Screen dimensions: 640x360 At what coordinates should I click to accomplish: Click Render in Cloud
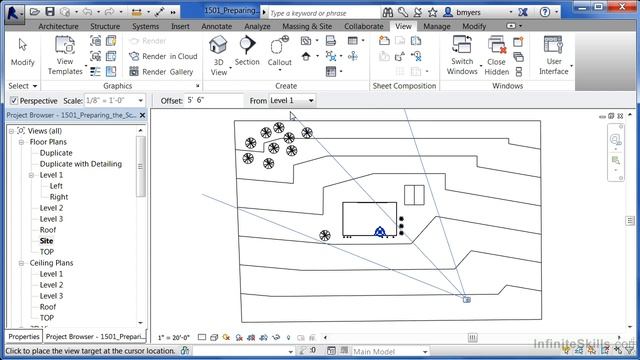tap(163, 56)
